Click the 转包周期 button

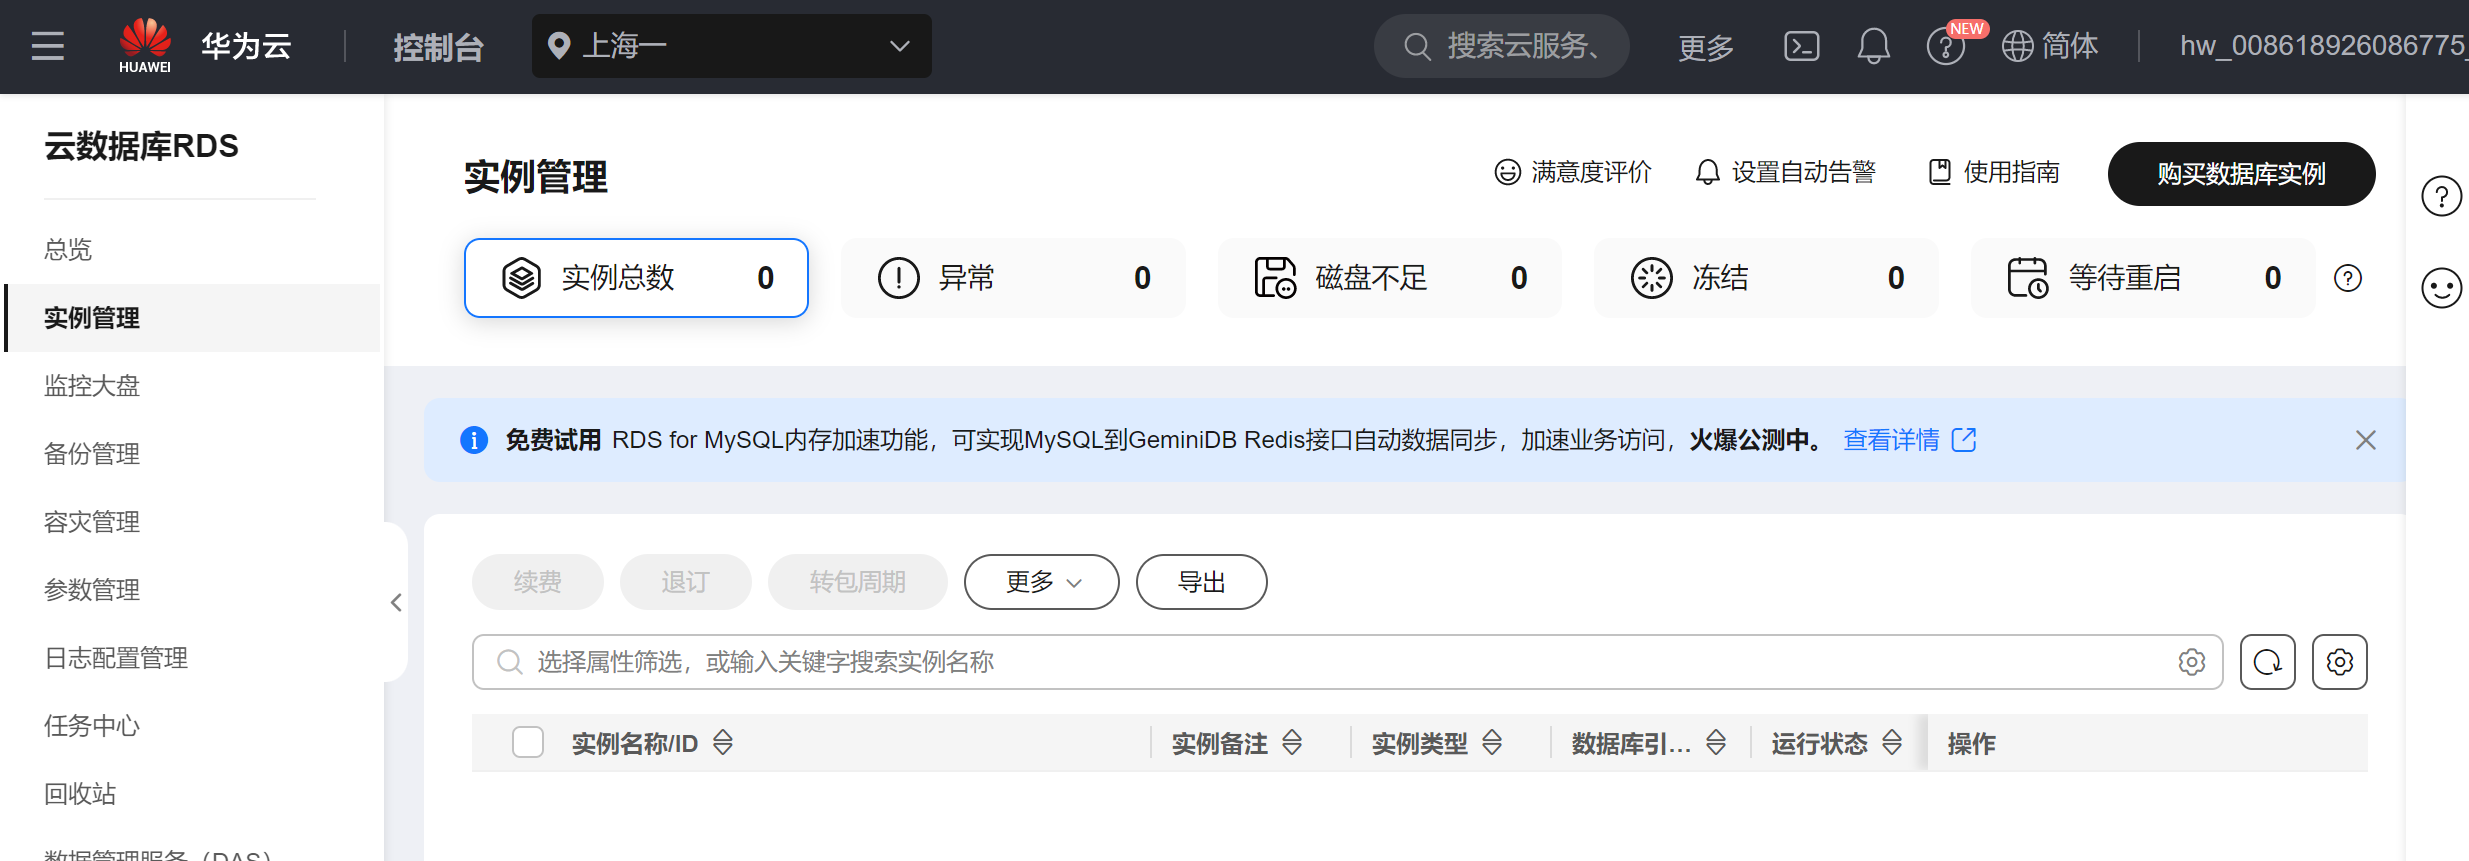click(x=857, y=582)
